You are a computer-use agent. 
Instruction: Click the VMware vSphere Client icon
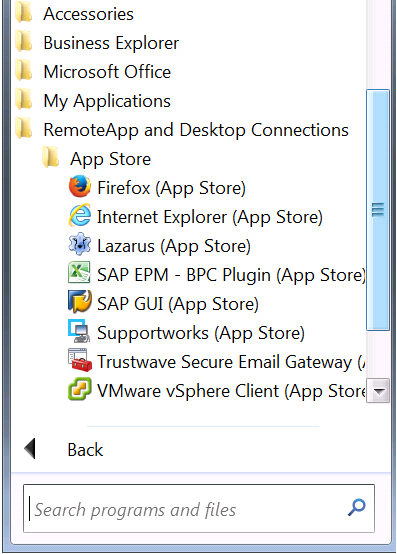click(x=79, y=389)
